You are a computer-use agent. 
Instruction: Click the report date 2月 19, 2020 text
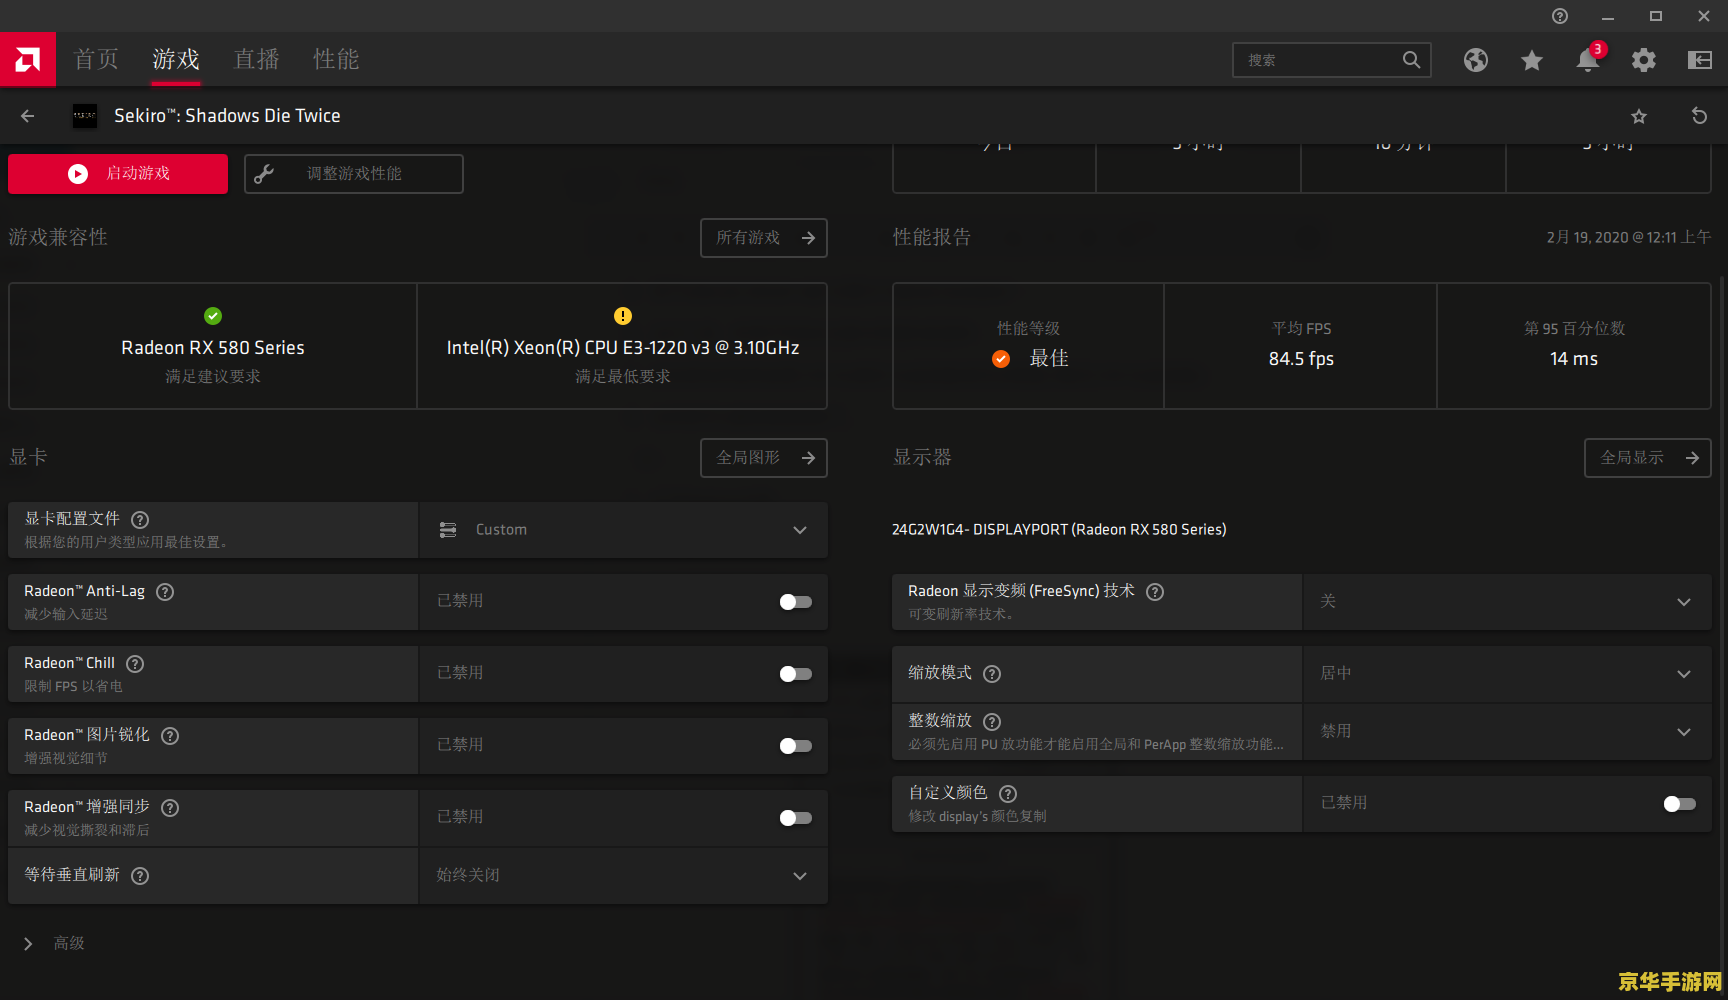tap(1629, 237)
